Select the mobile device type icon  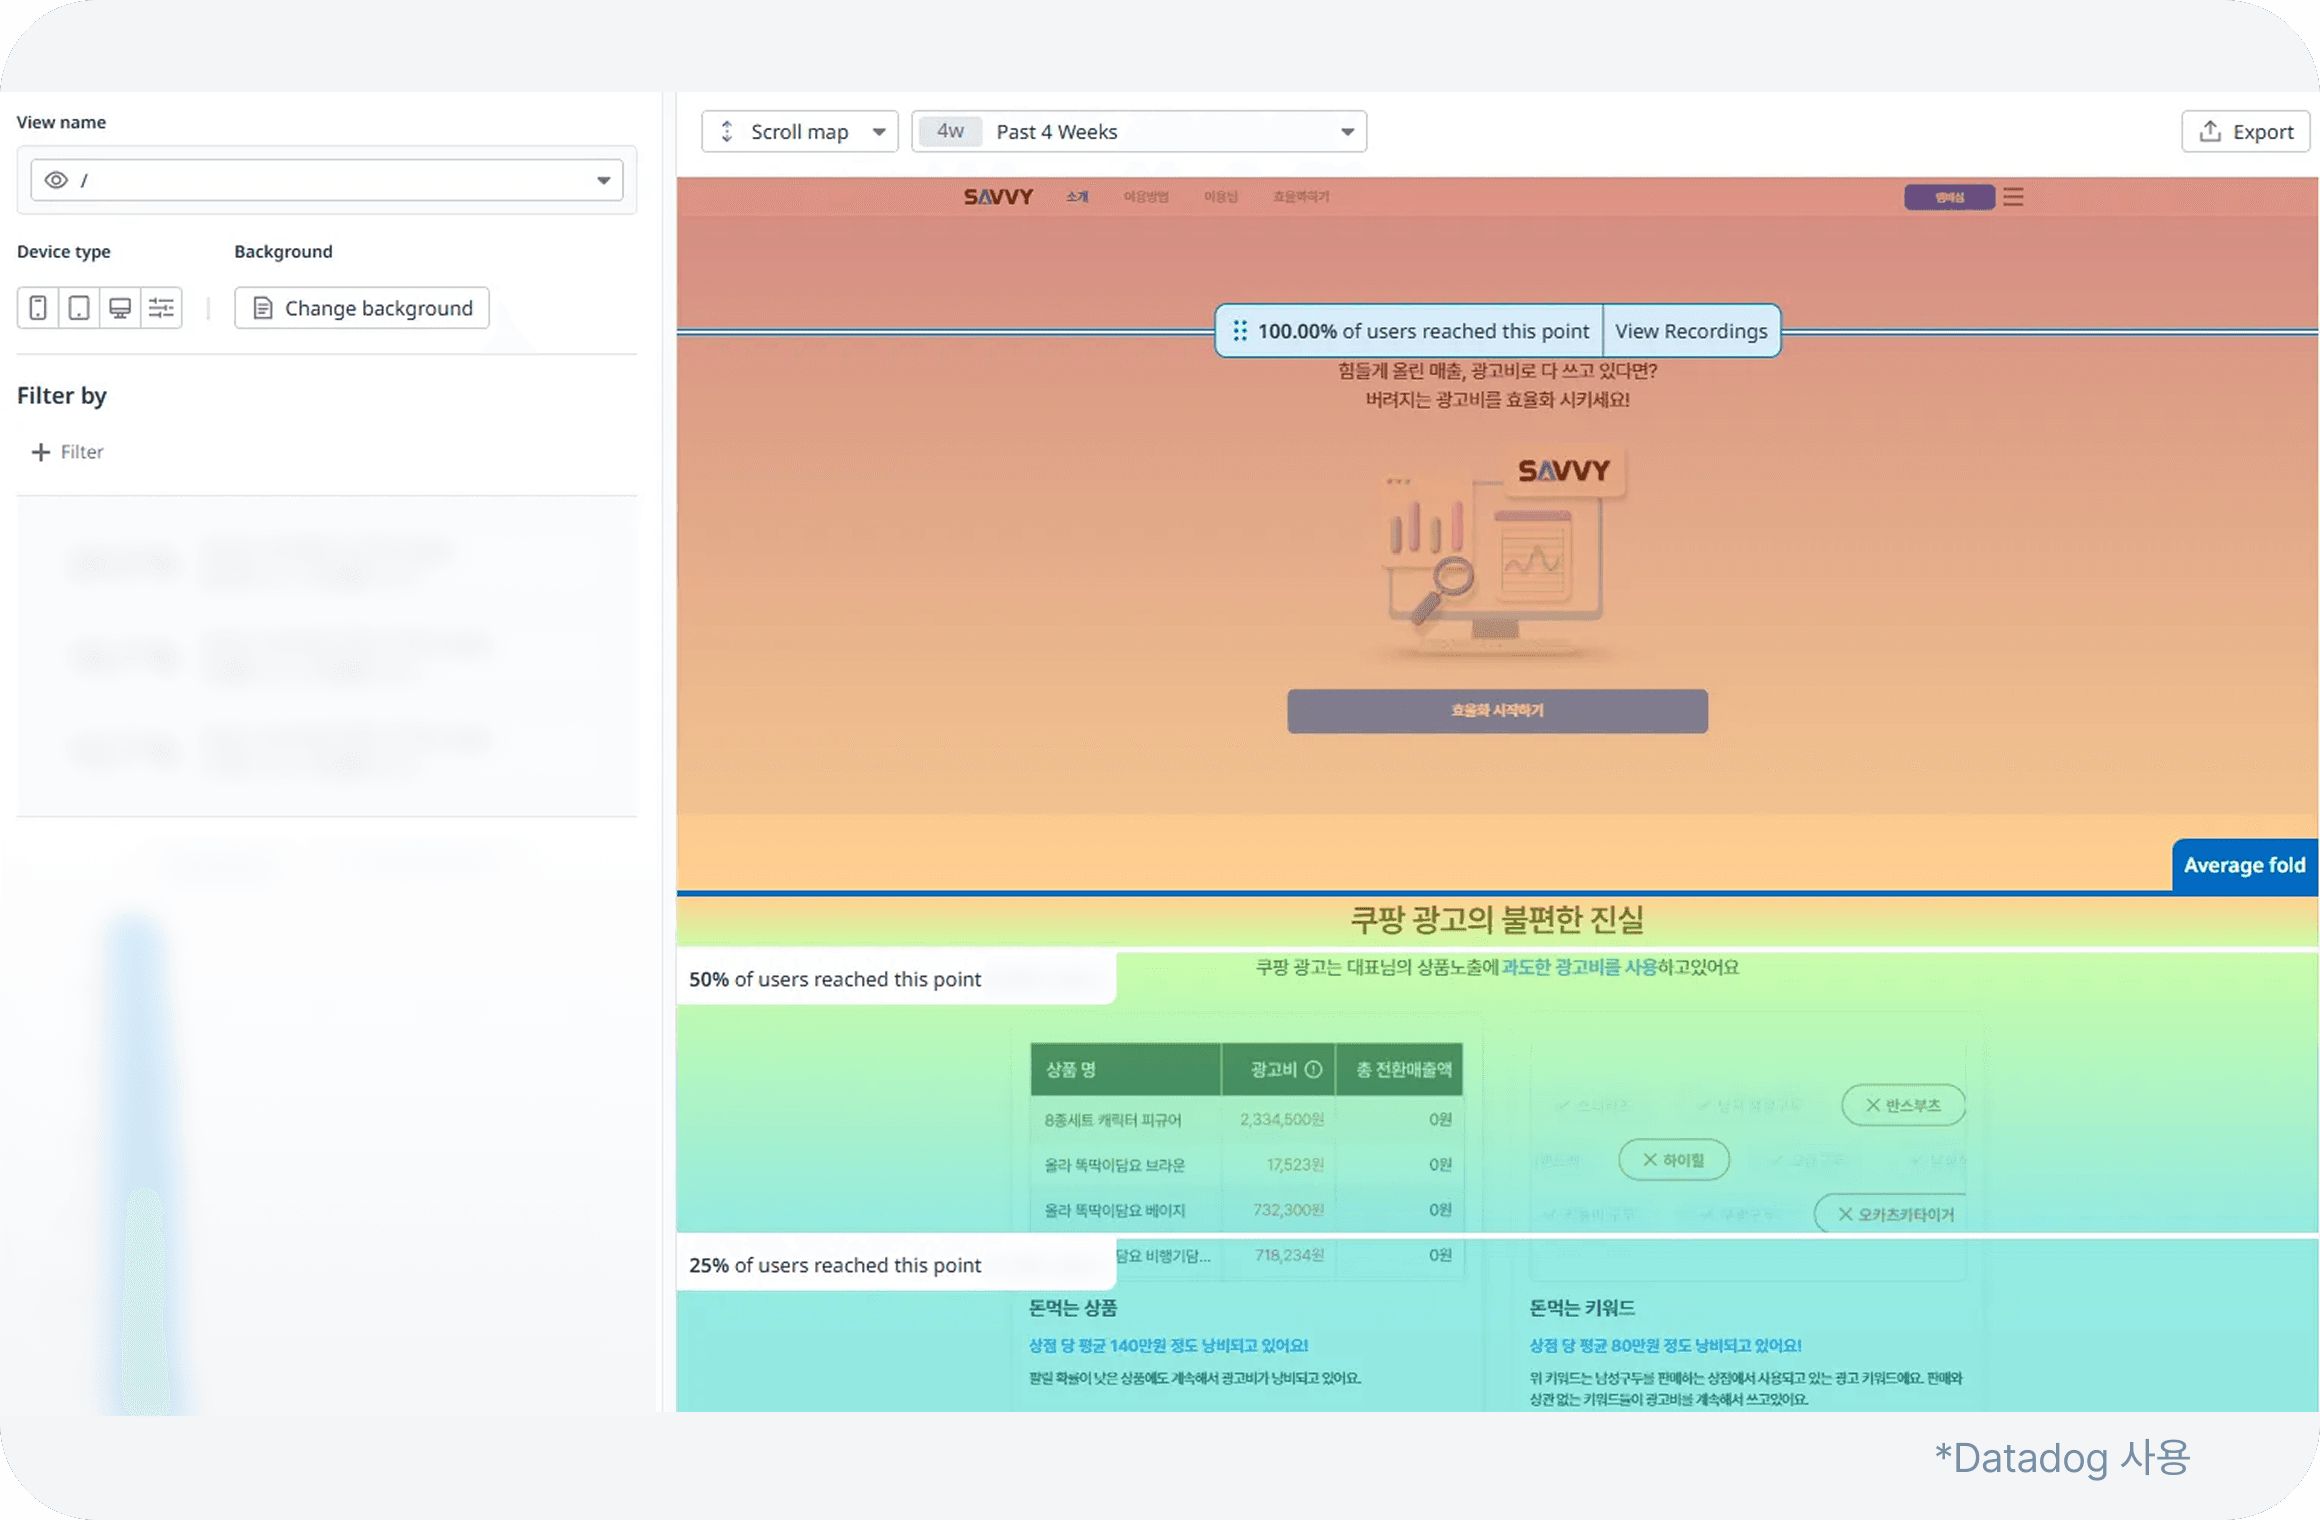coord(38,308)
